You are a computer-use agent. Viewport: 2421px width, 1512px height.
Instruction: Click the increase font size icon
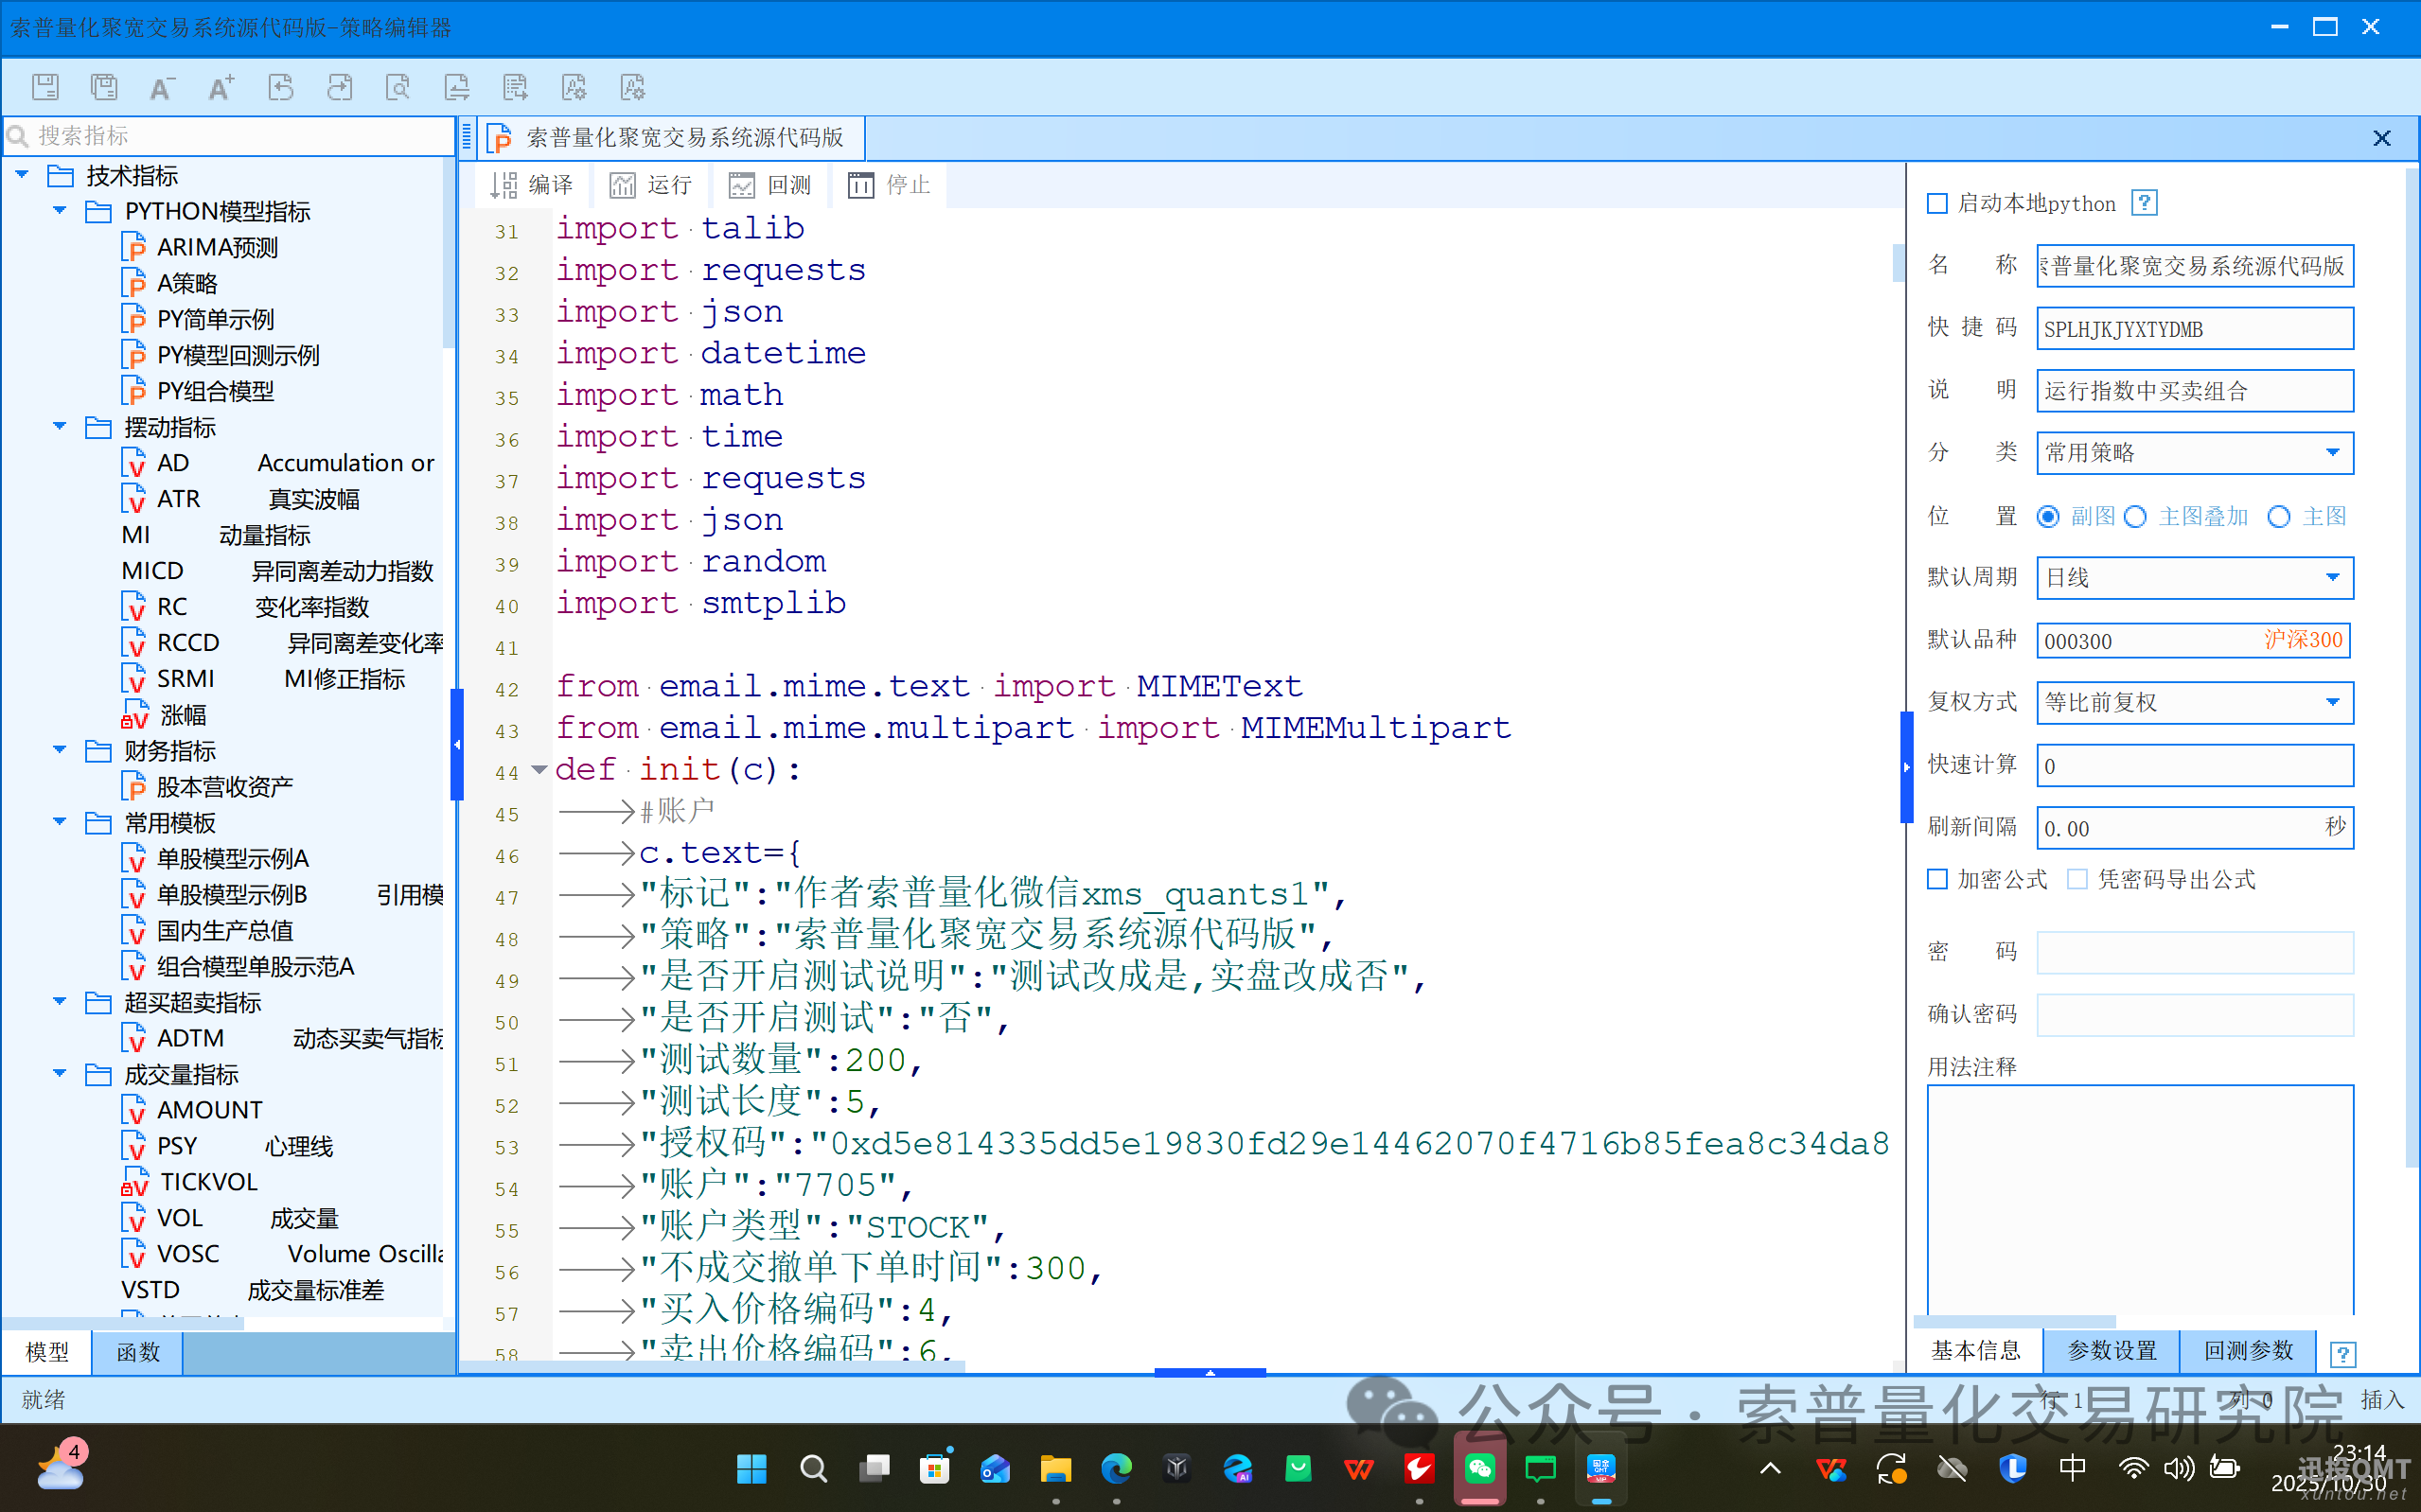click(221, 87)
